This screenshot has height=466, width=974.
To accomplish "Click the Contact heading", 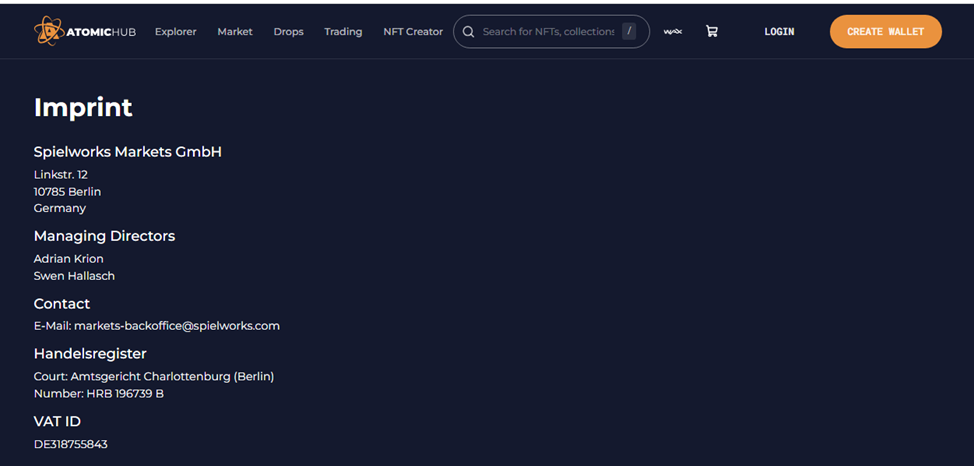I will click(x=61, y=303).
